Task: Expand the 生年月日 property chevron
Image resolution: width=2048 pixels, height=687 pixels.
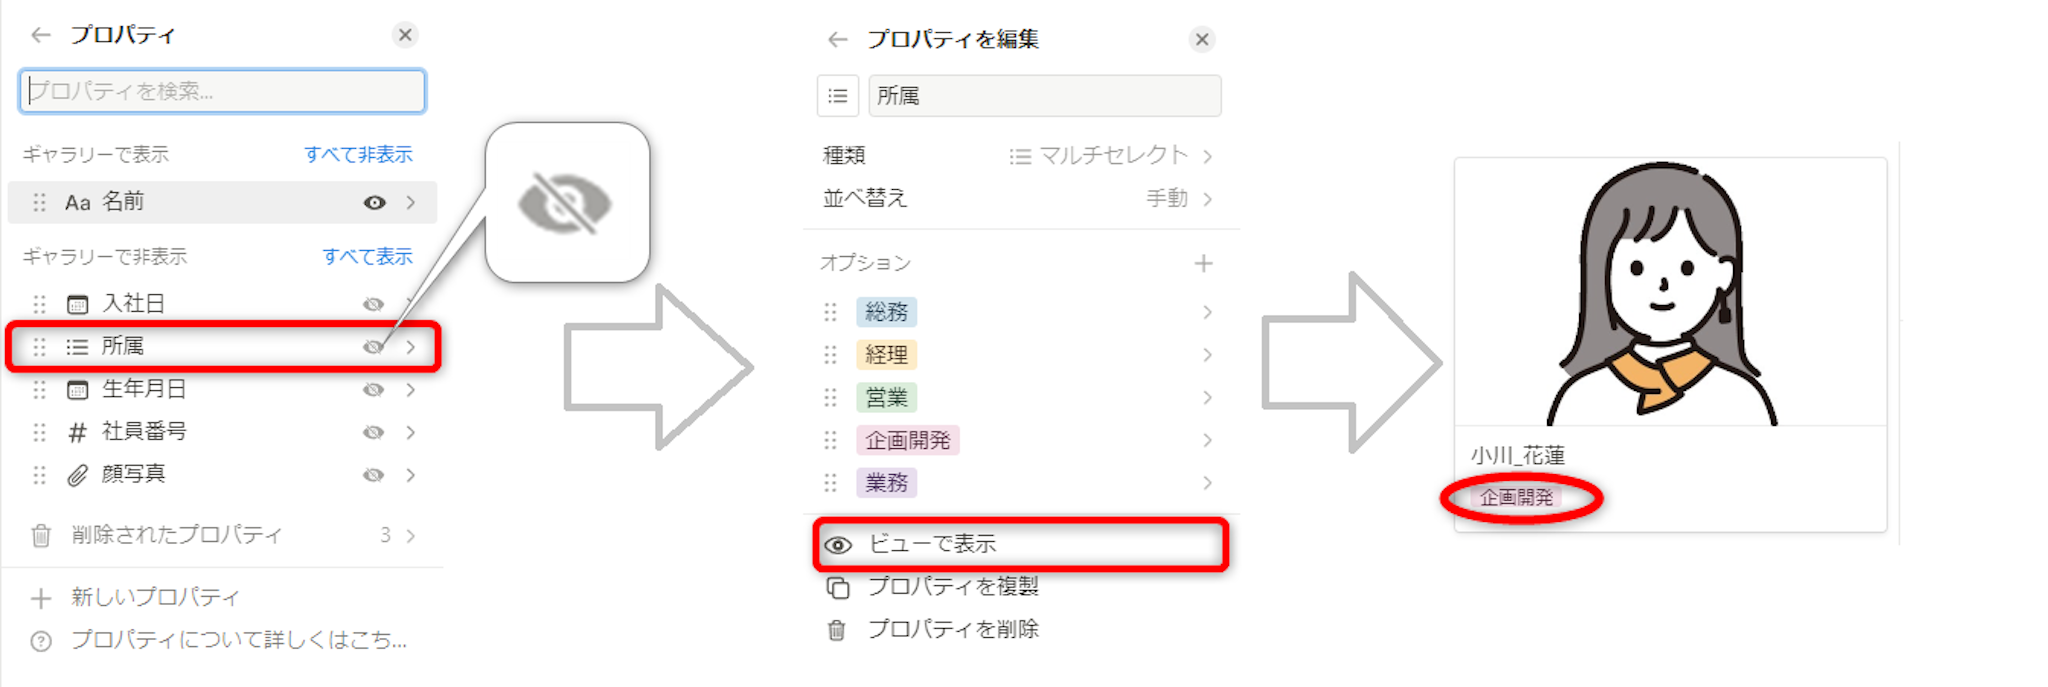Action: click(x=411, y=390)
